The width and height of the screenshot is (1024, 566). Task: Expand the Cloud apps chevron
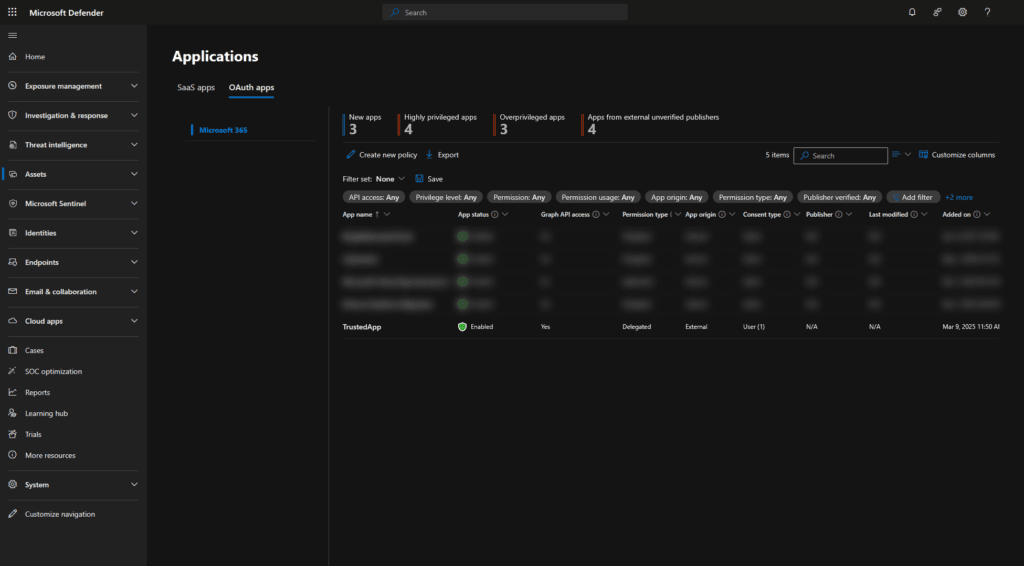pos(134,321)
